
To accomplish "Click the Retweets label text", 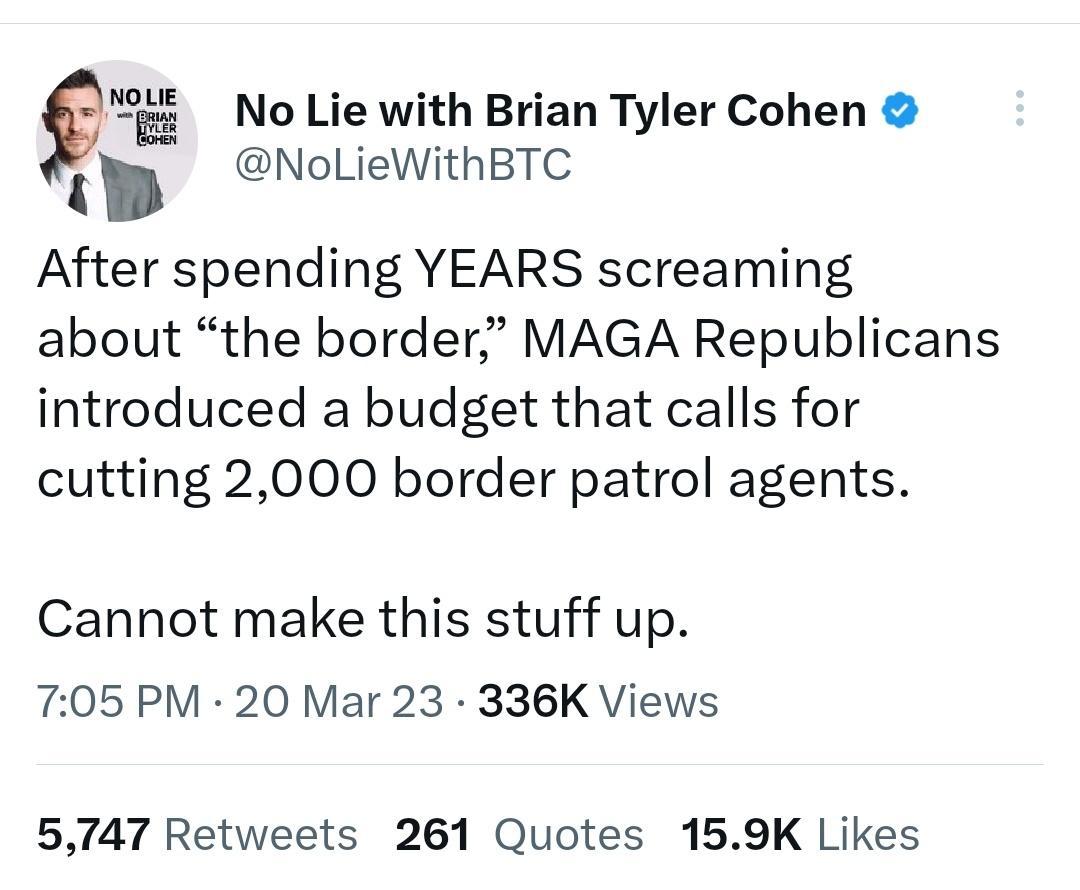I will (x=263, y=833).
